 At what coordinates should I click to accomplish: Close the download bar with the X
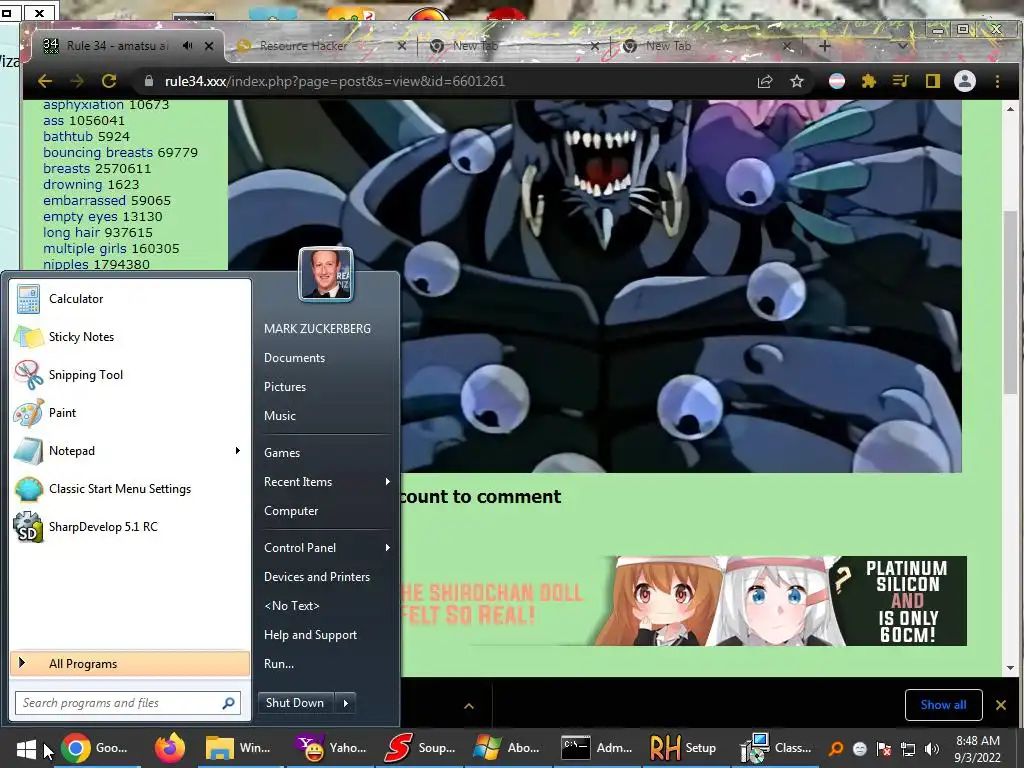point(1000,705)
